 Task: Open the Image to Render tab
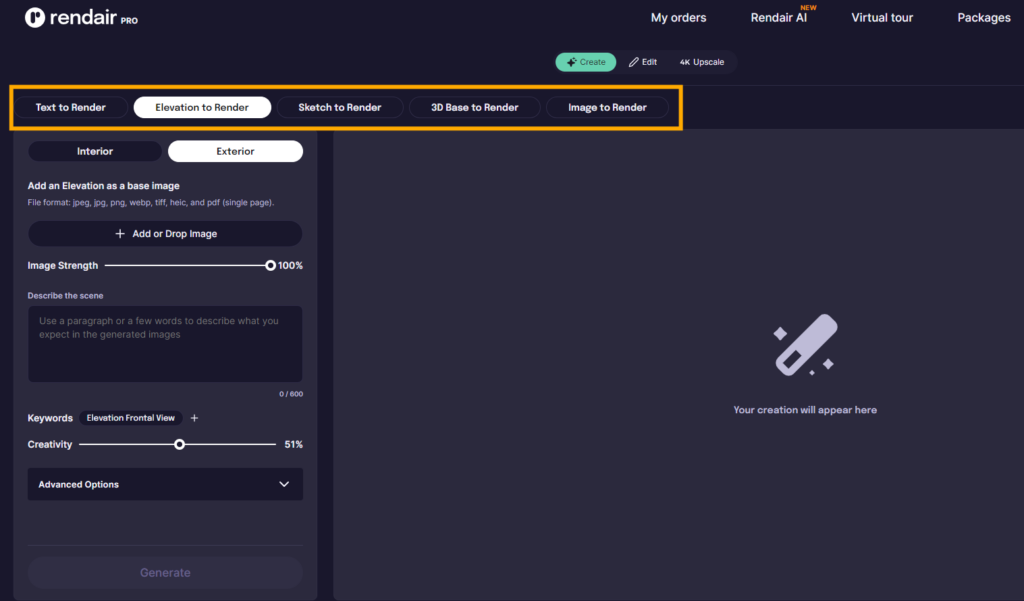tap(607, 107)
